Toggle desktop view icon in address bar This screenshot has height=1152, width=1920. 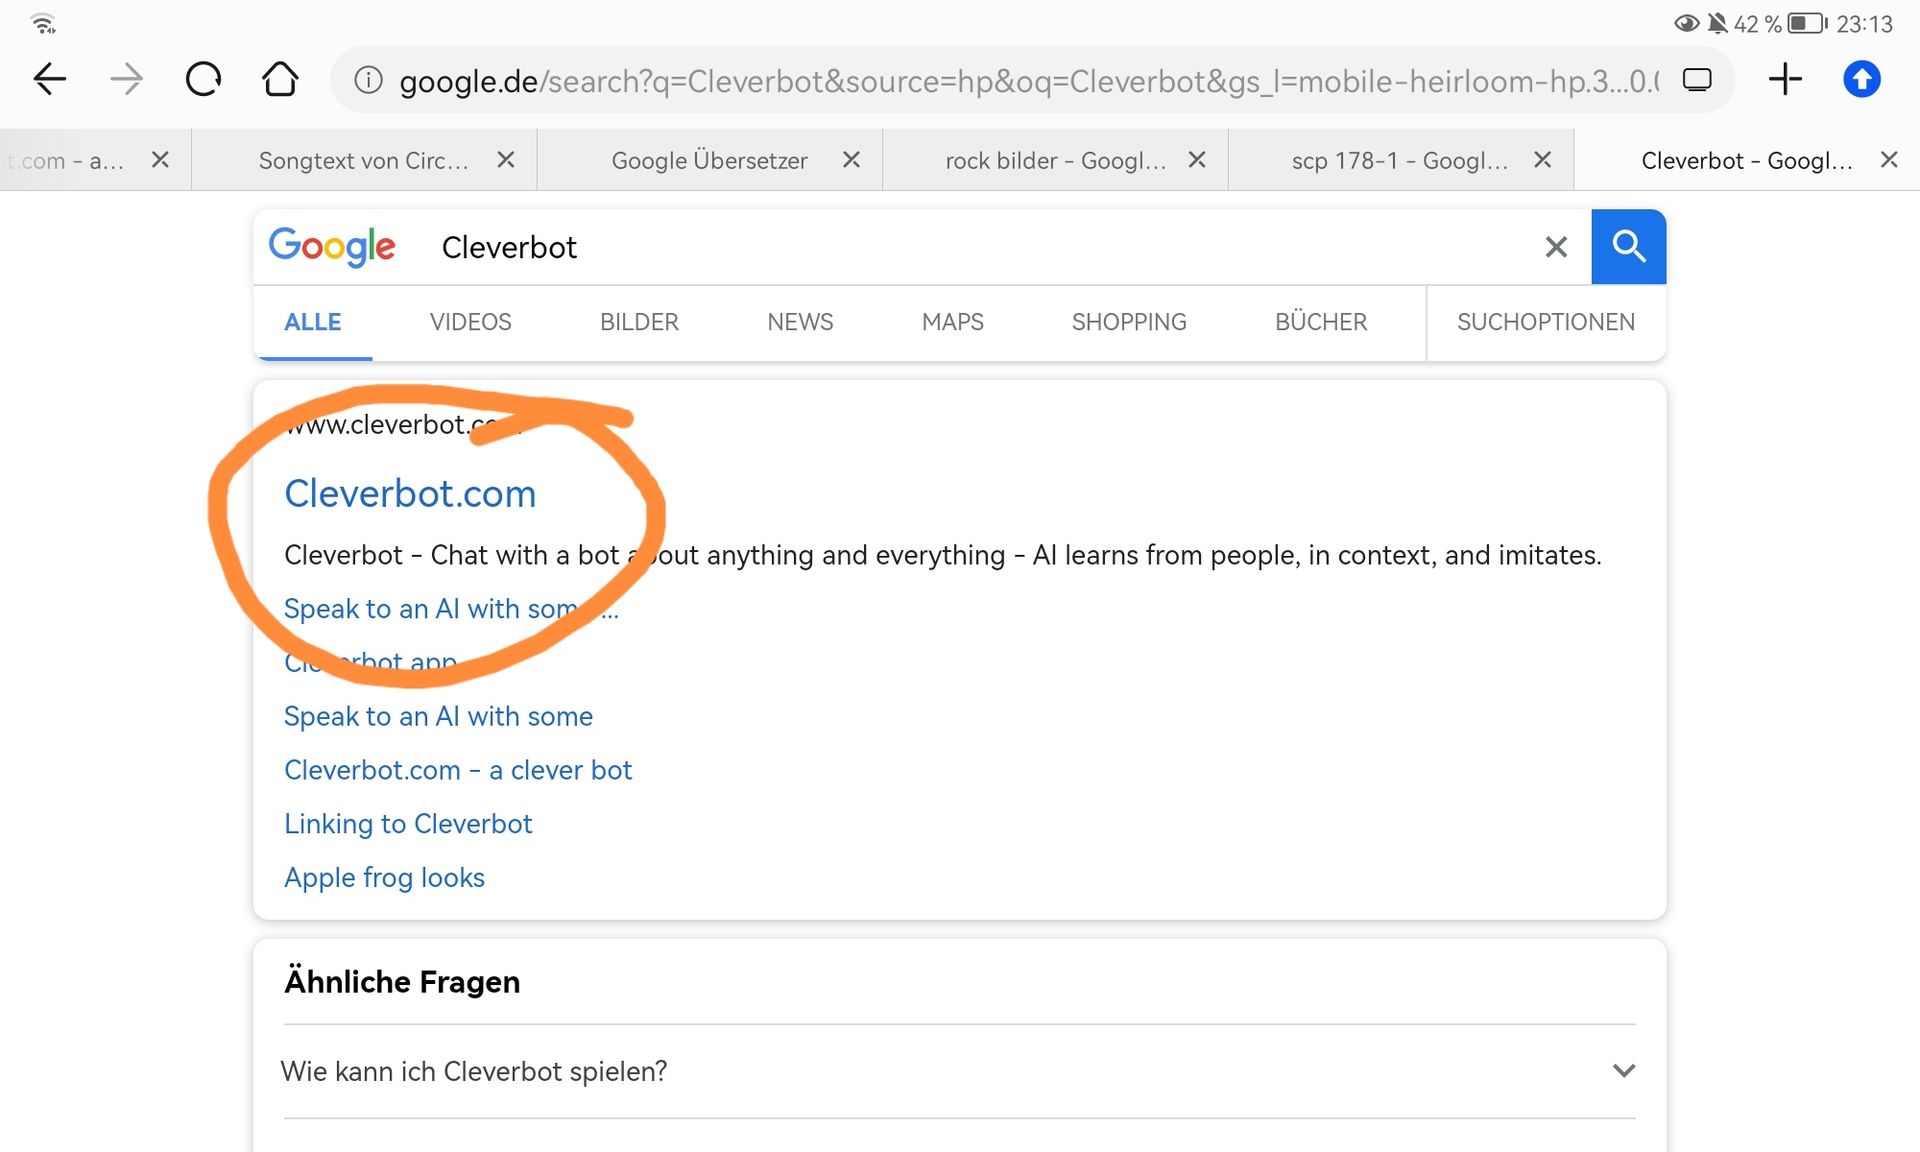(1697, 80)
